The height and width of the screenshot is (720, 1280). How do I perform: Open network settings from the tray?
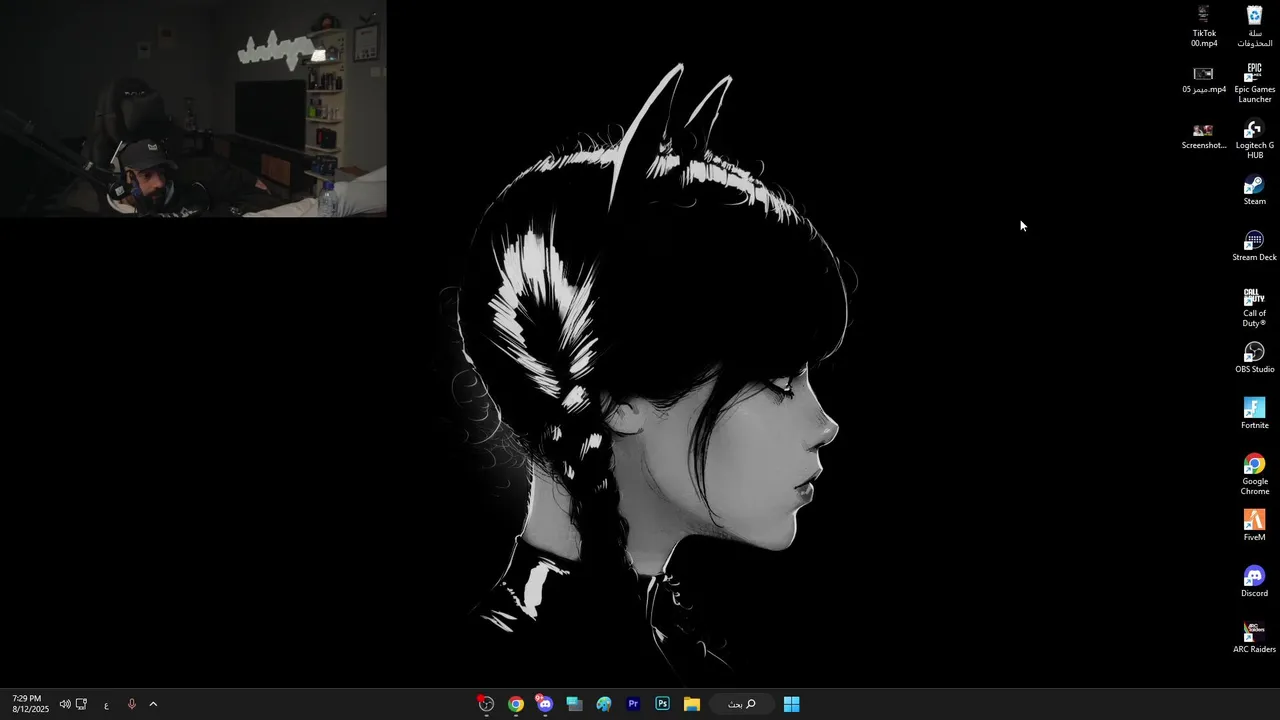pos(82,704)
